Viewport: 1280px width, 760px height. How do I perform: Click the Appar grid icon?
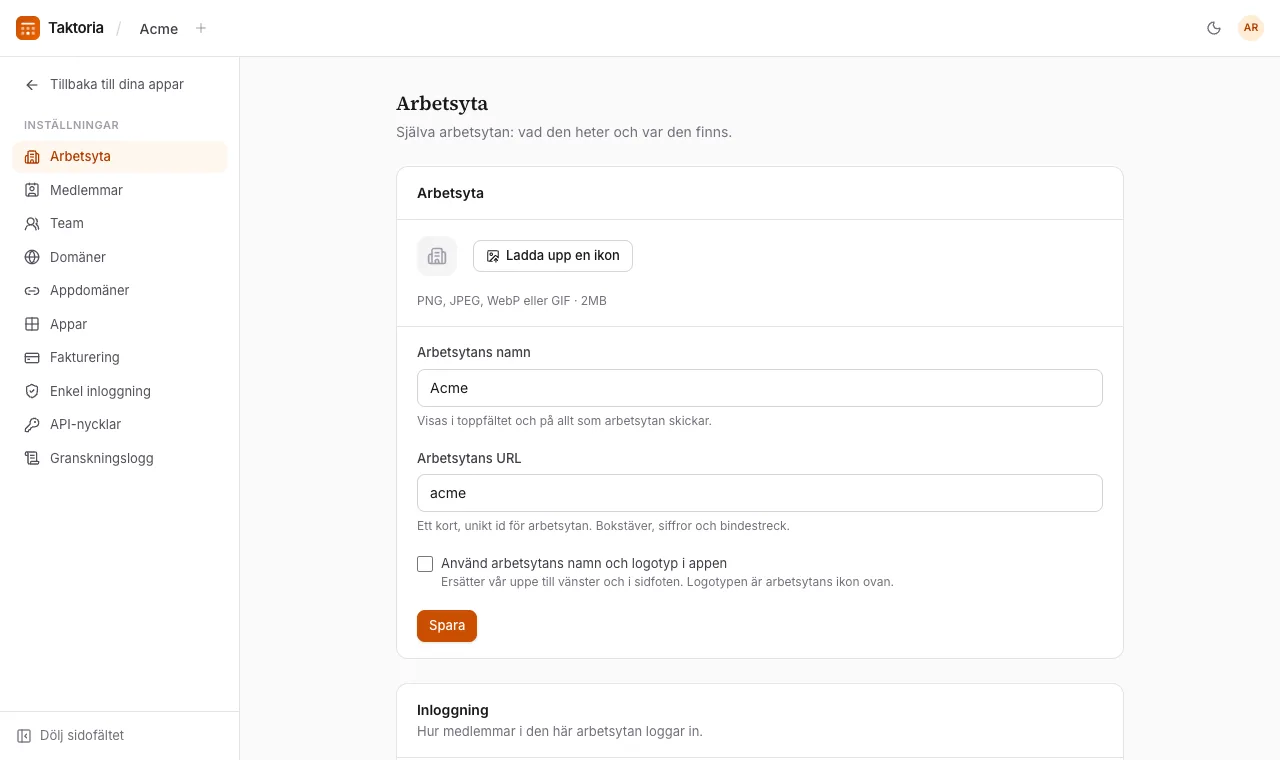[32, 324]
